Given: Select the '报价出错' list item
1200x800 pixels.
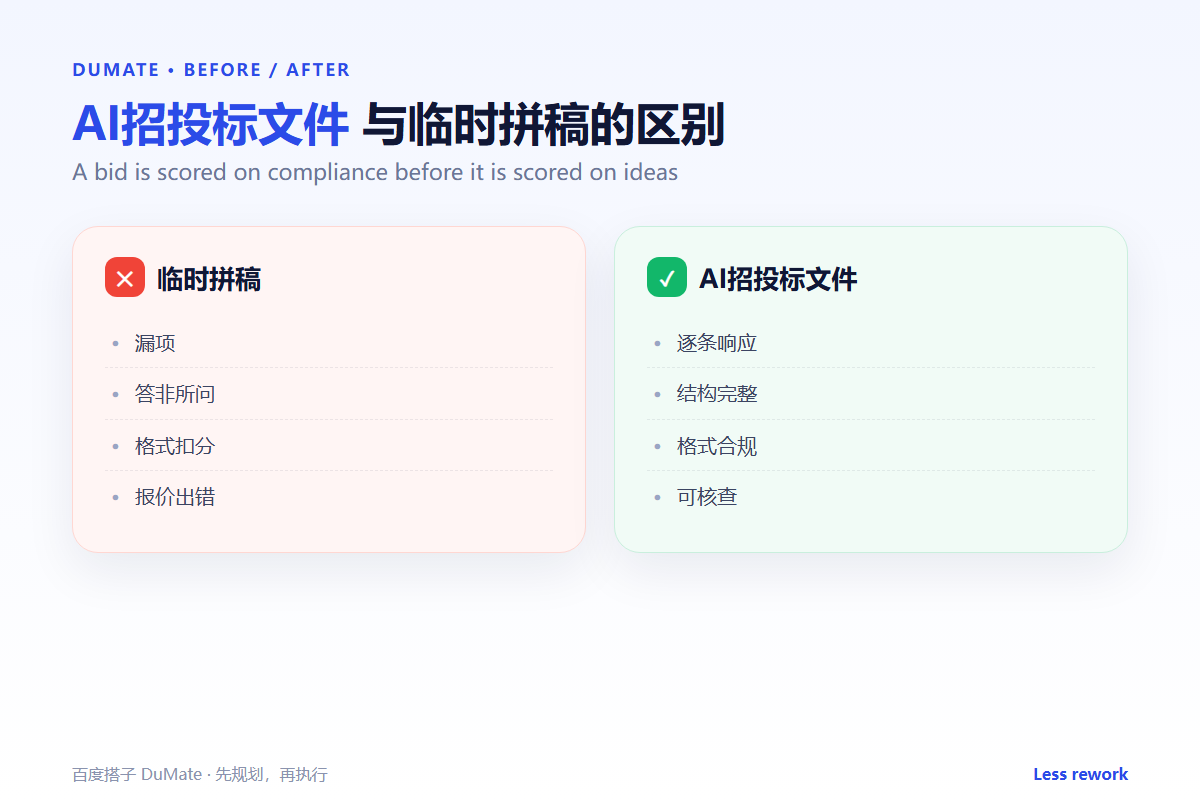Looking at the screenshot, I should pos(329,497).
